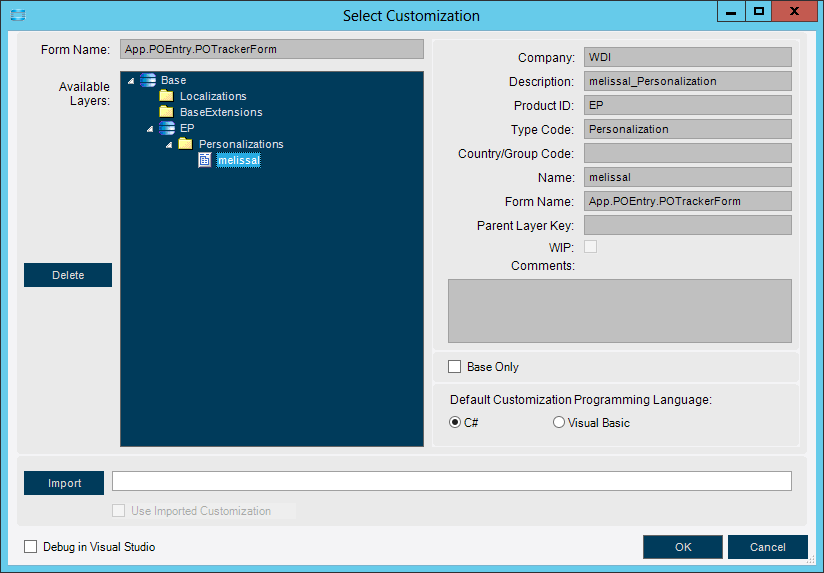This screenshot has height=573, width=824.
Task: Click the EP product layer icon
Action: click(167, 128)
